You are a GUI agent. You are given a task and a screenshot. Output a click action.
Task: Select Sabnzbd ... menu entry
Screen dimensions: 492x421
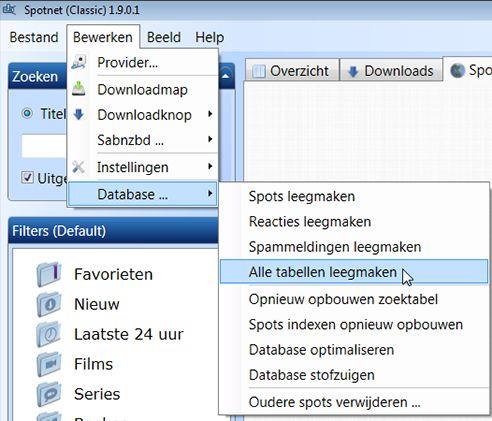pos(143,140)
